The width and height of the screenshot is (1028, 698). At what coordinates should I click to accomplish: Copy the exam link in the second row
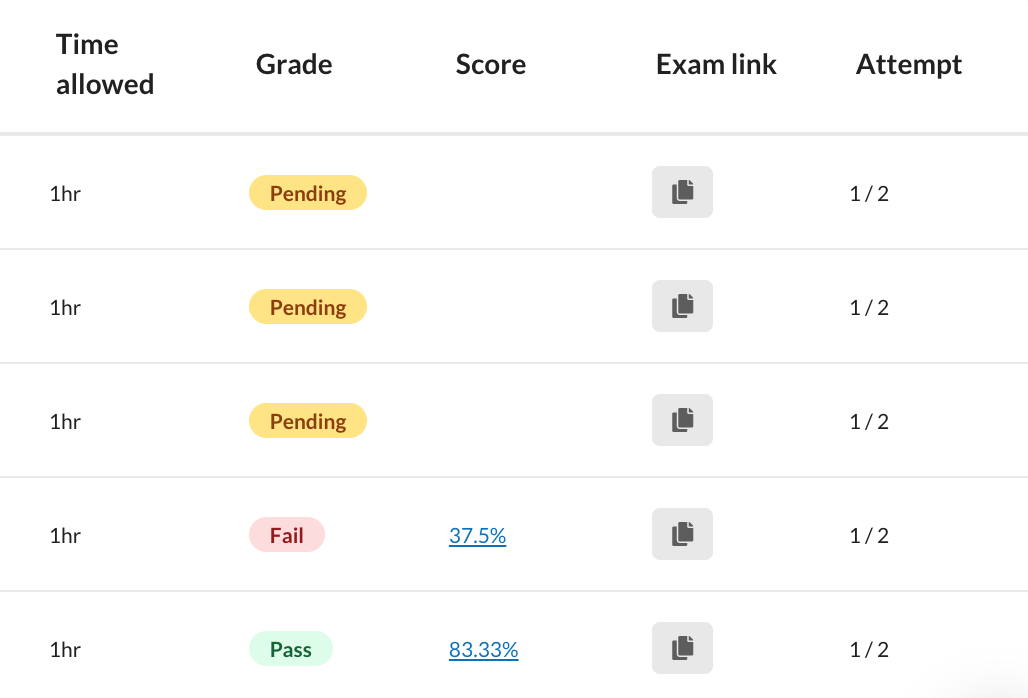pyautogui.click(x=682, y=306)
